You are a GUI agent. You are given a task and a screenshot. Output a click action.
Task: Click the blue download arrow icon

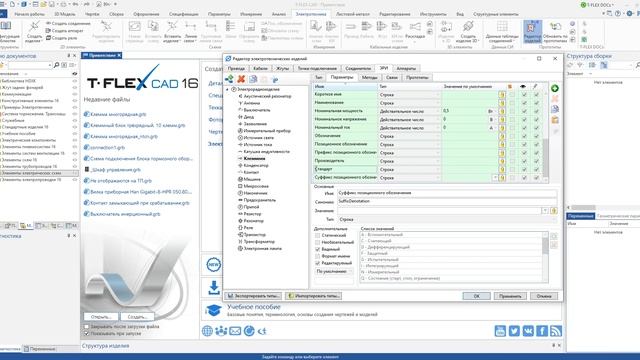(213, 288)
